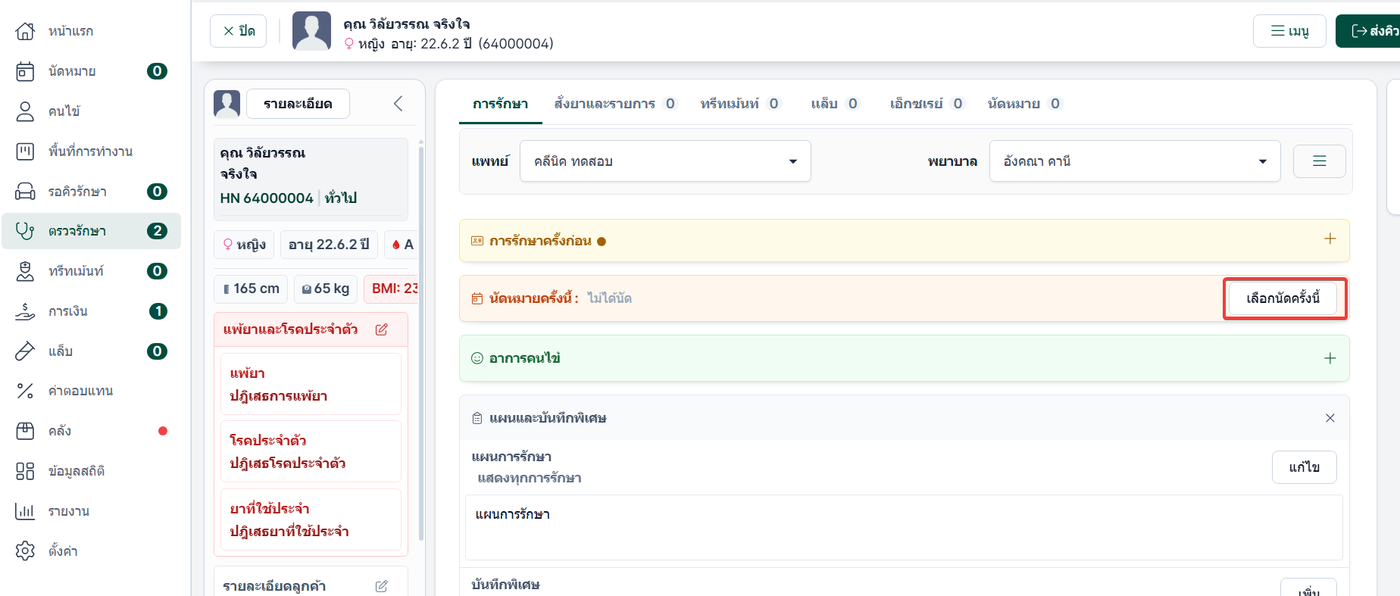The width and height of the screenshot is (1400, 596).
Task: Click blood type A chip
Action: 400,244
